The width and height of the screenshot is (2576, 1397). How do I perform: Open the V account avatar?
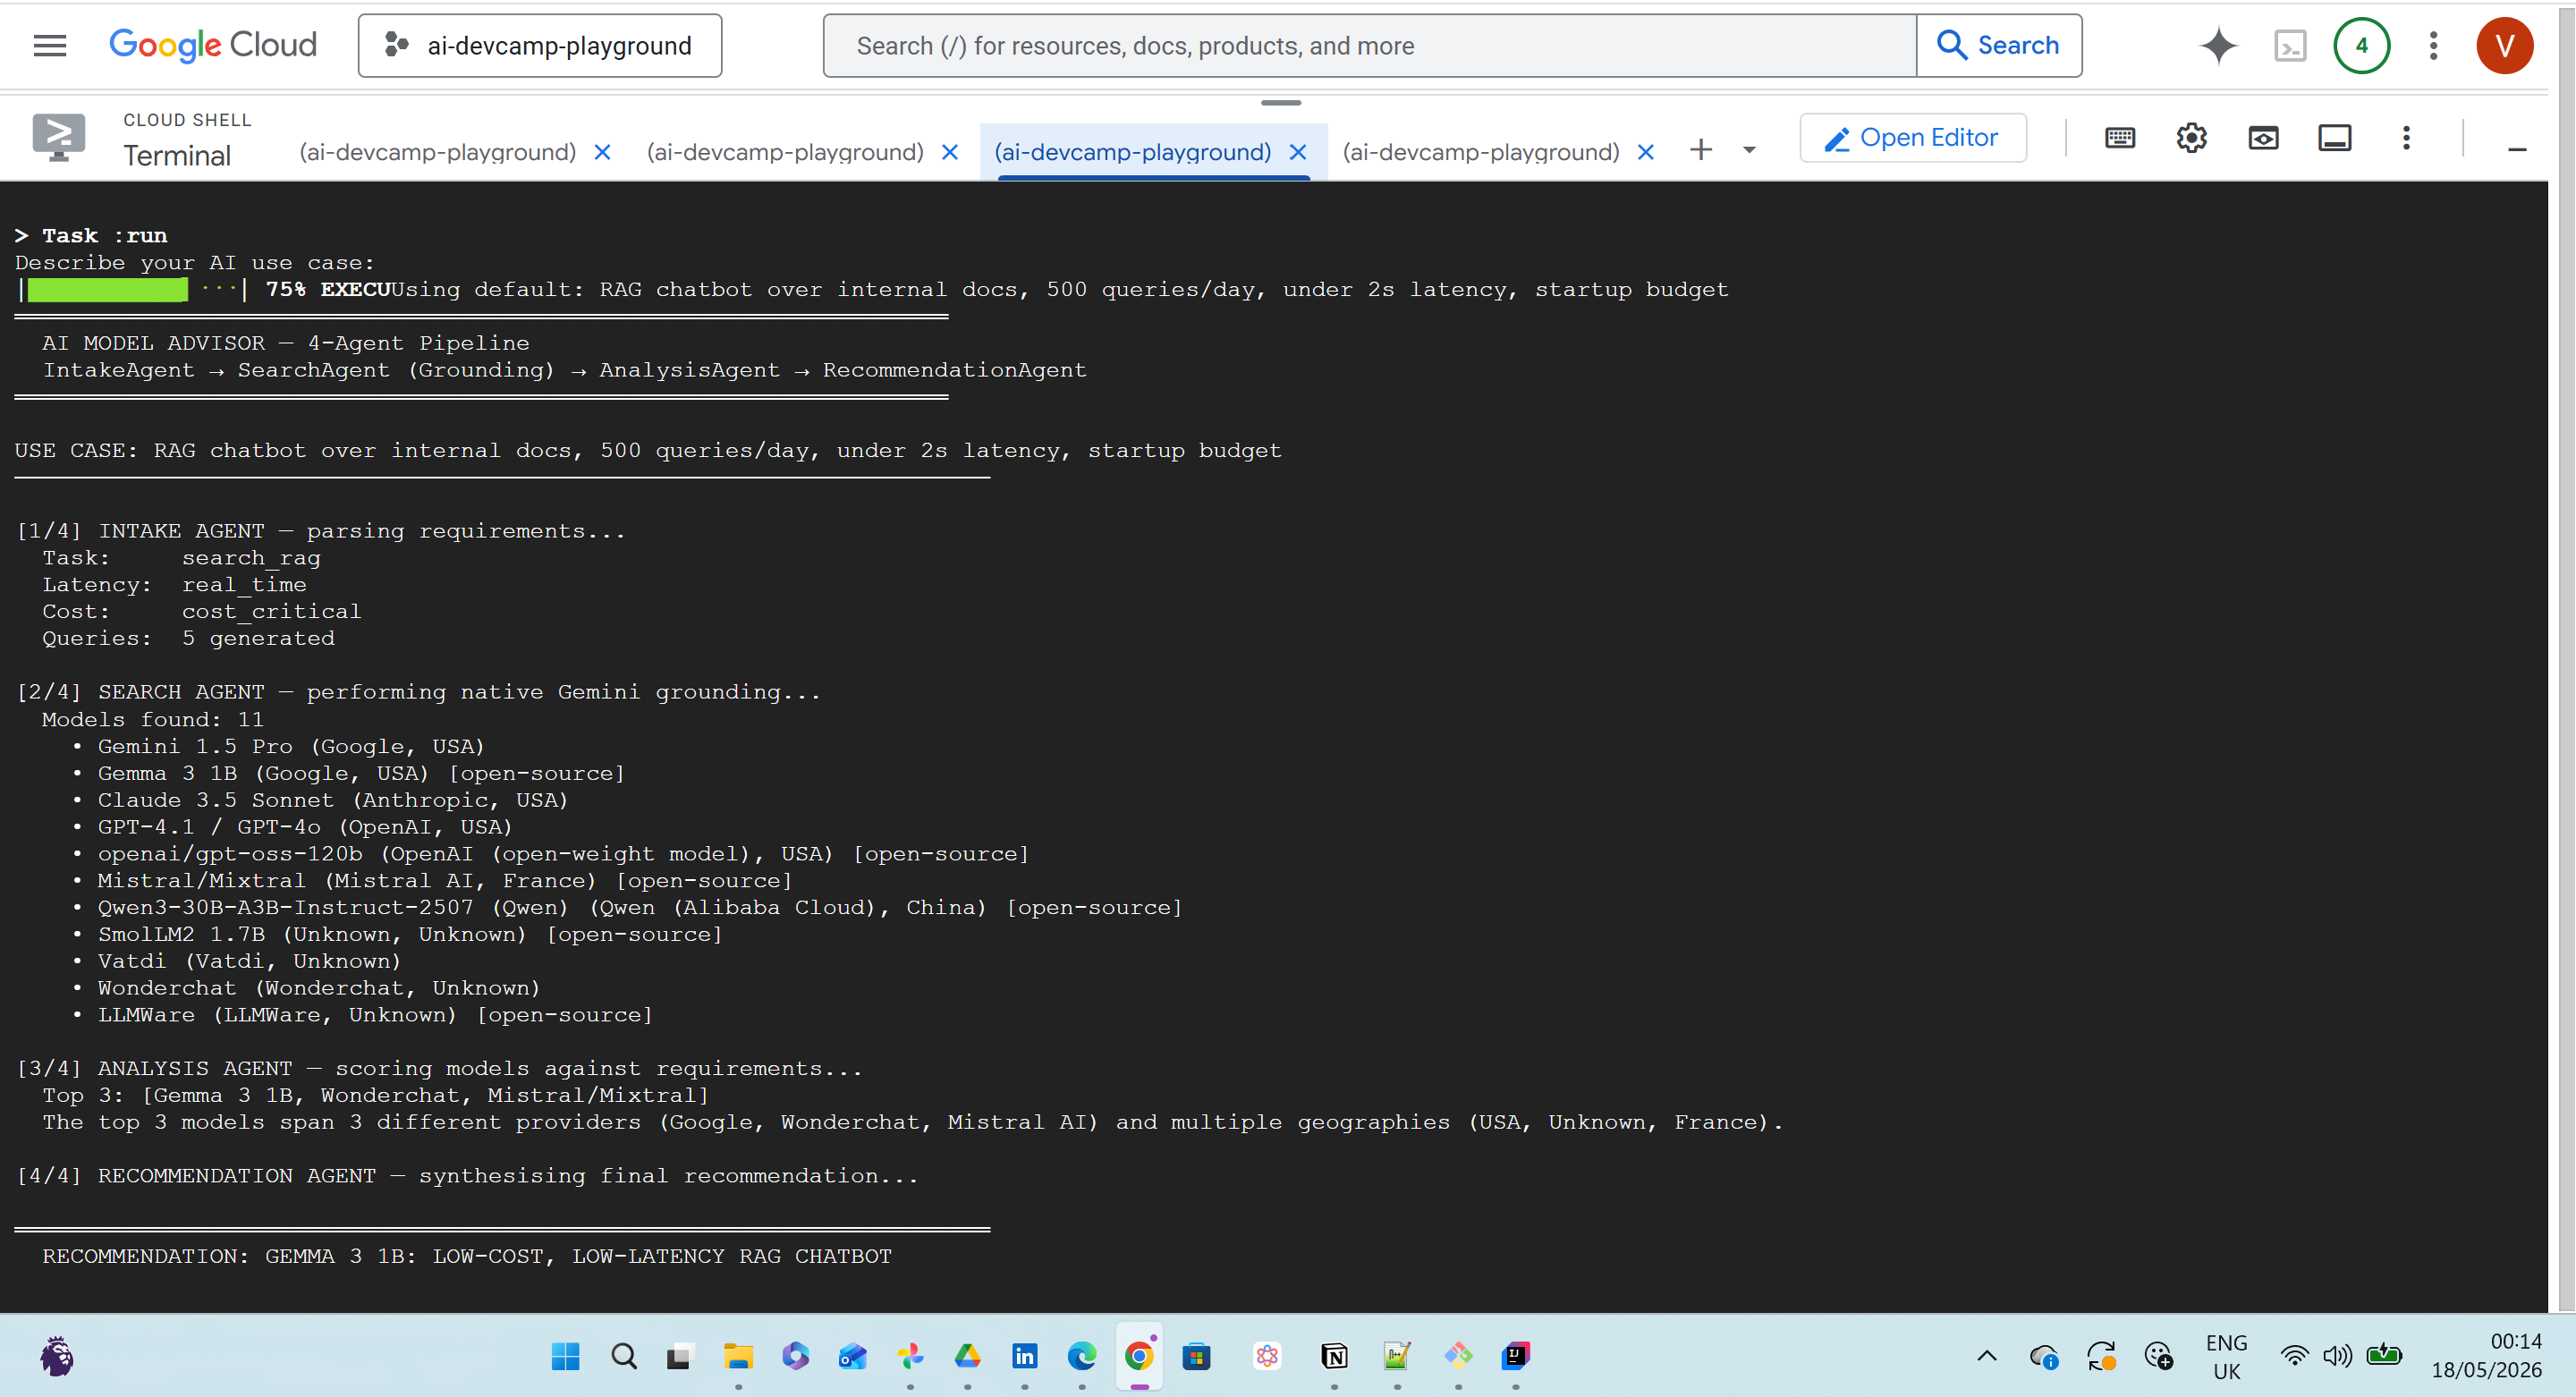pyautogui.click(x=2504, y=45)
